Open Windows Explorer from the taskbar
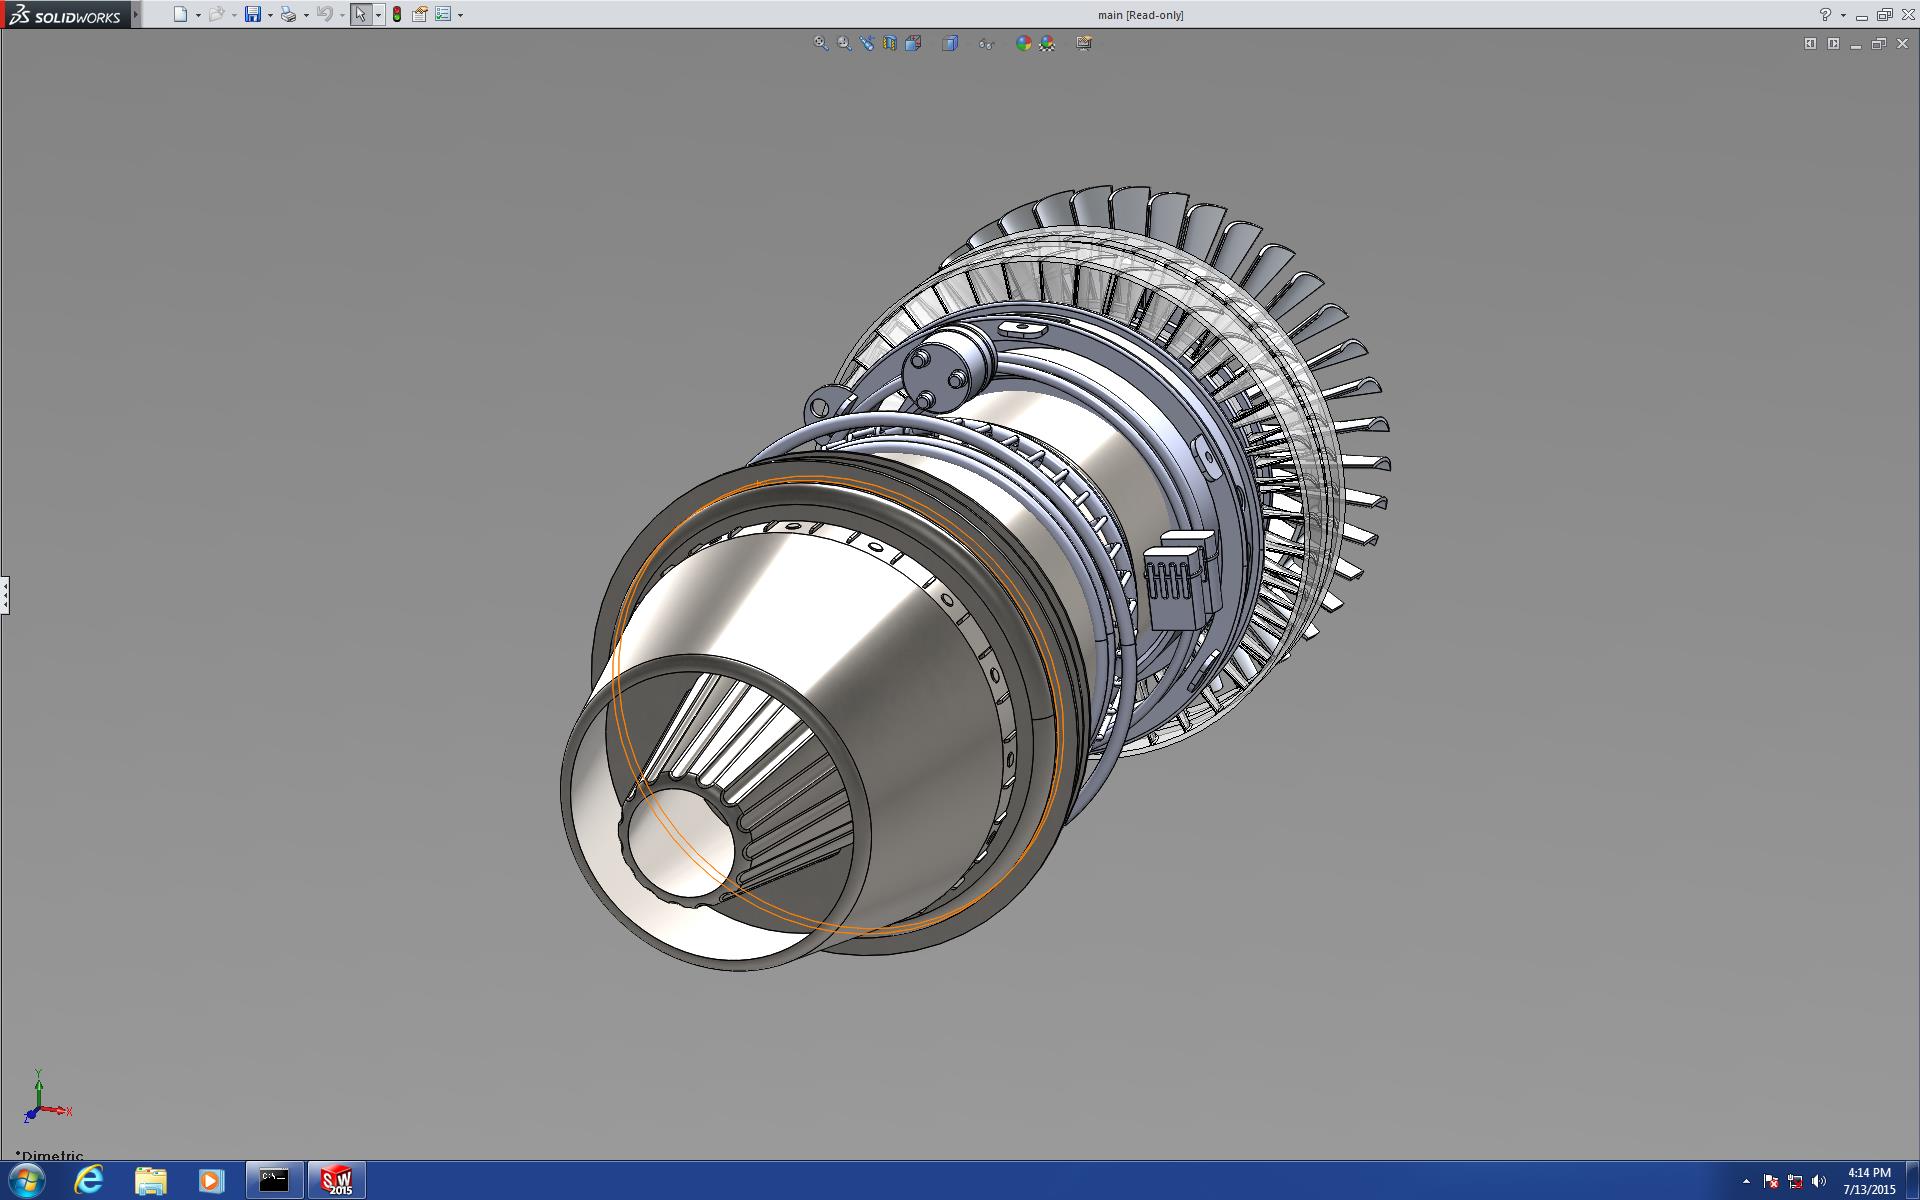The height and width of the screenshot is (1200, 1920). click(x=150, y=1181)
